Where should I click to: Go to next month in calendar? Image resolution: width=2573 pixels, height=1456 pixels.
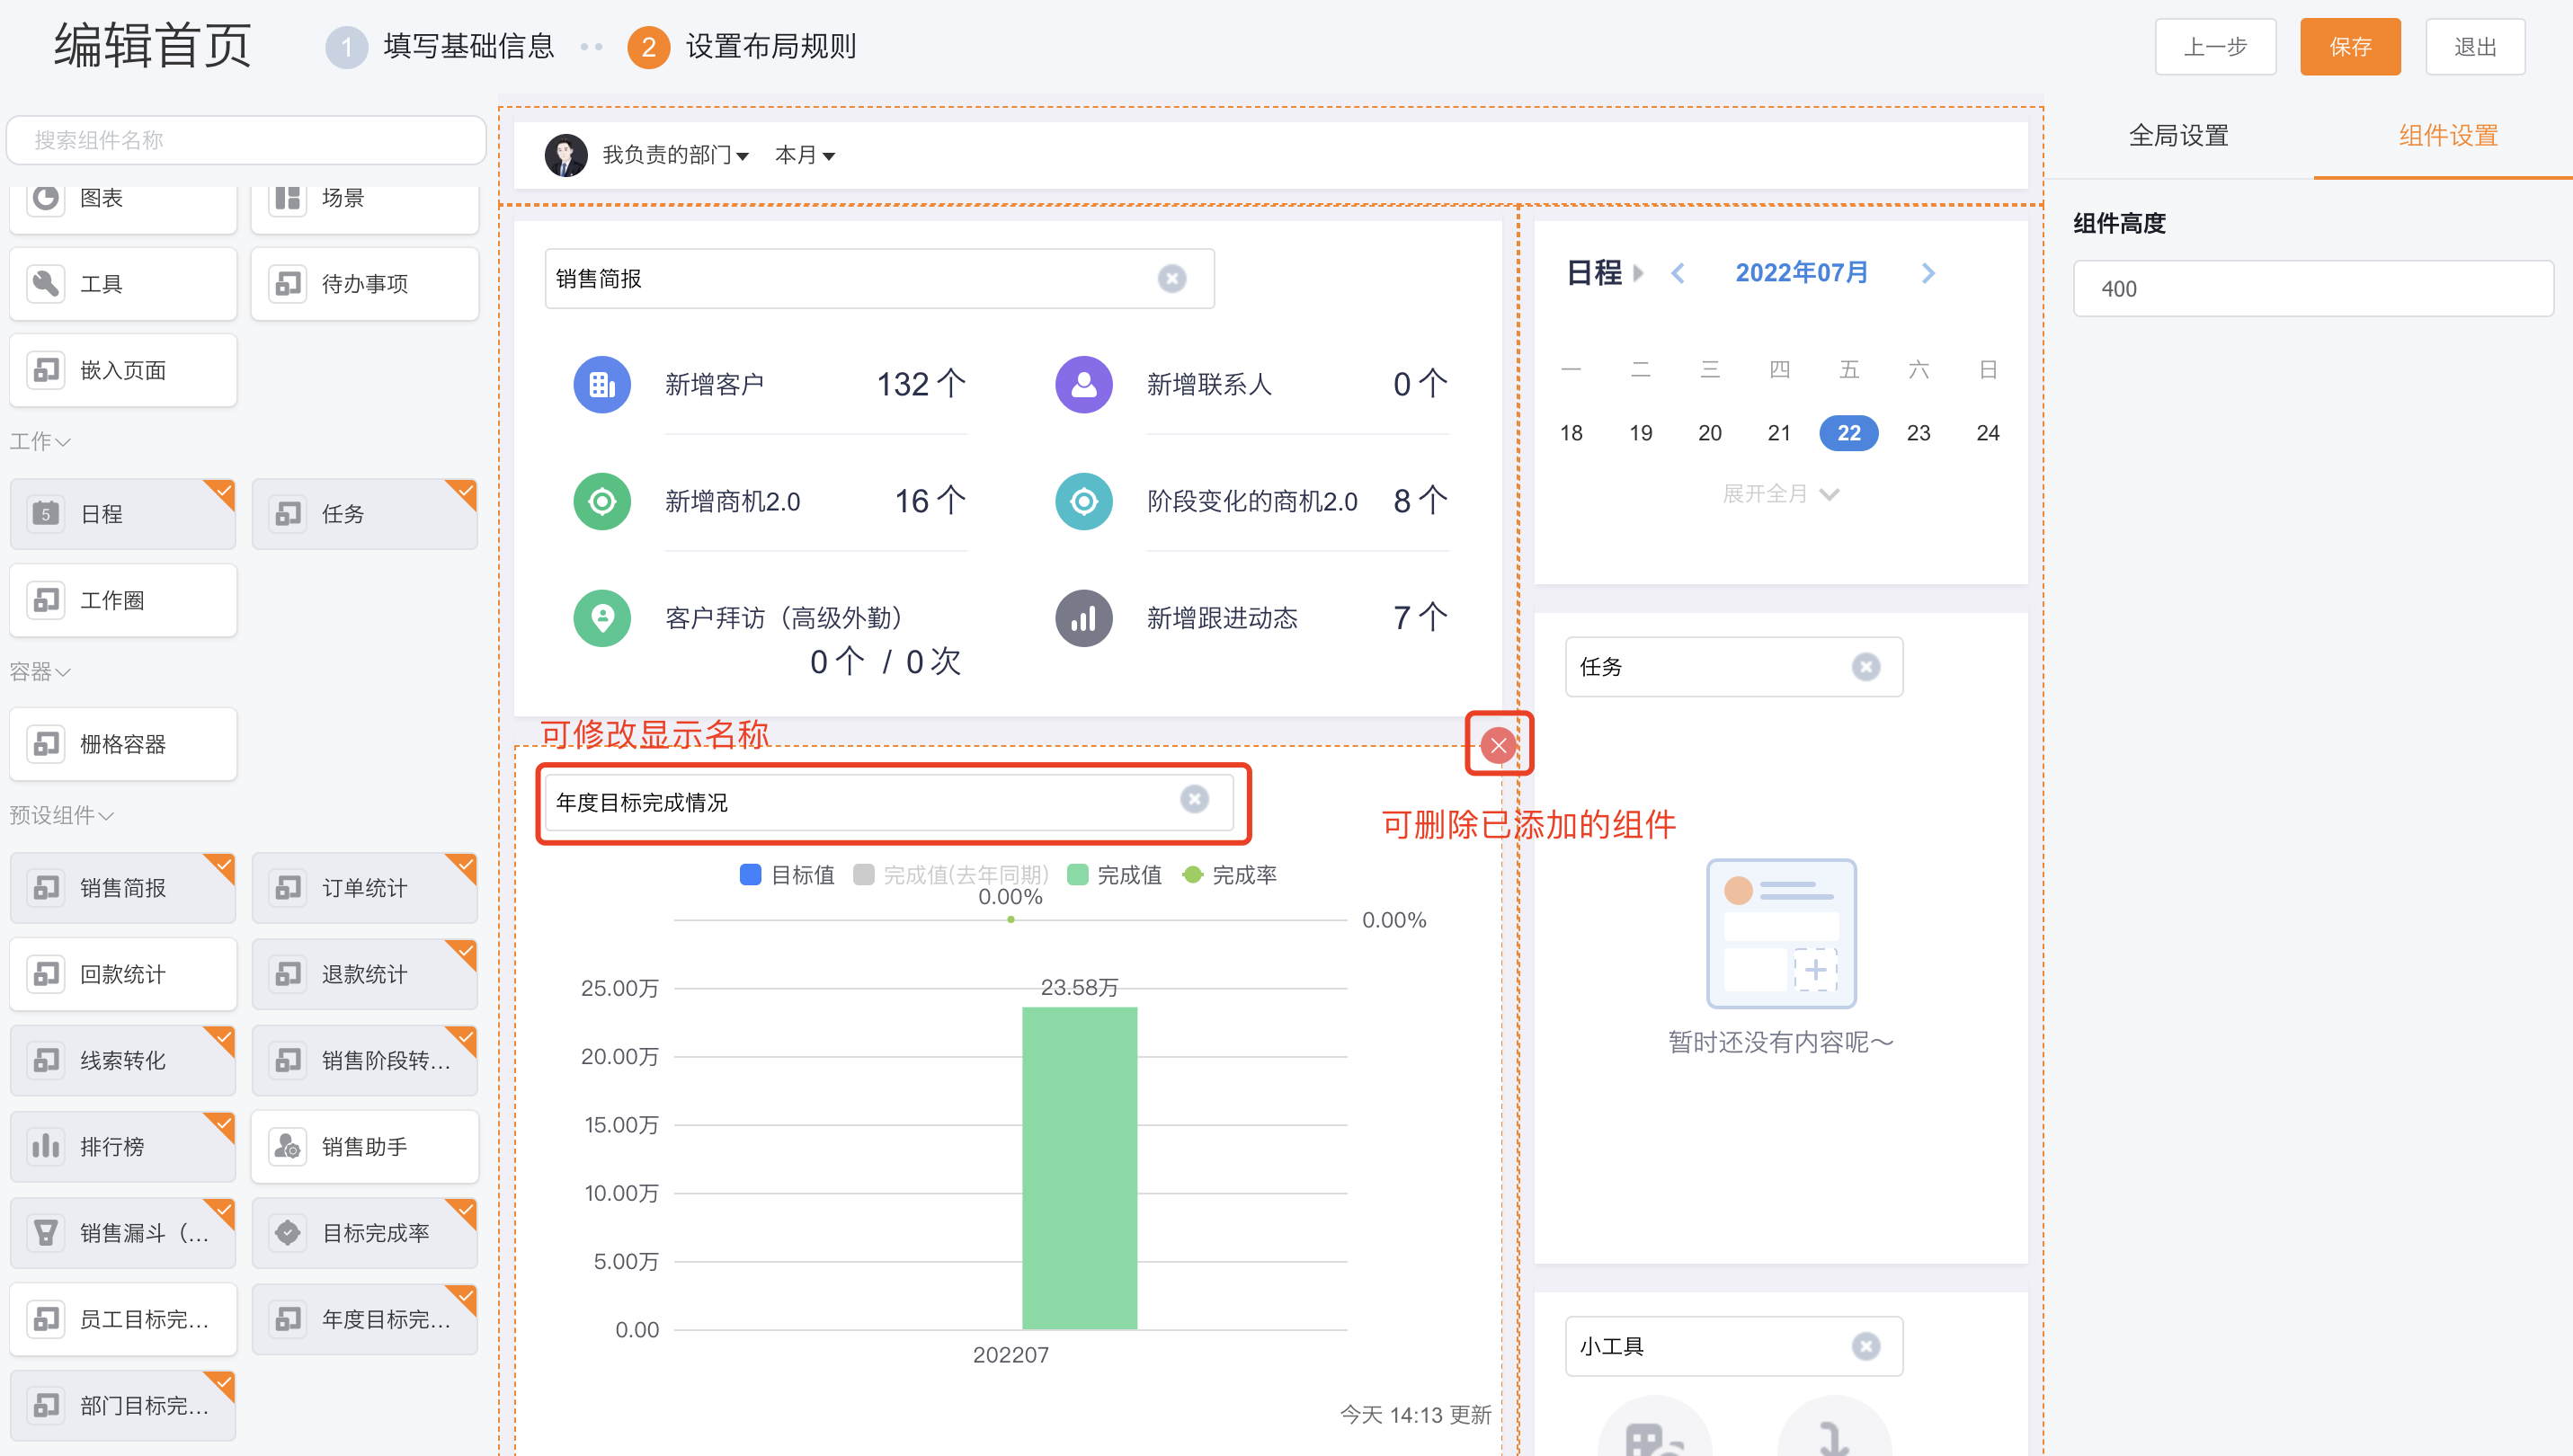(x=1928, y=273)
